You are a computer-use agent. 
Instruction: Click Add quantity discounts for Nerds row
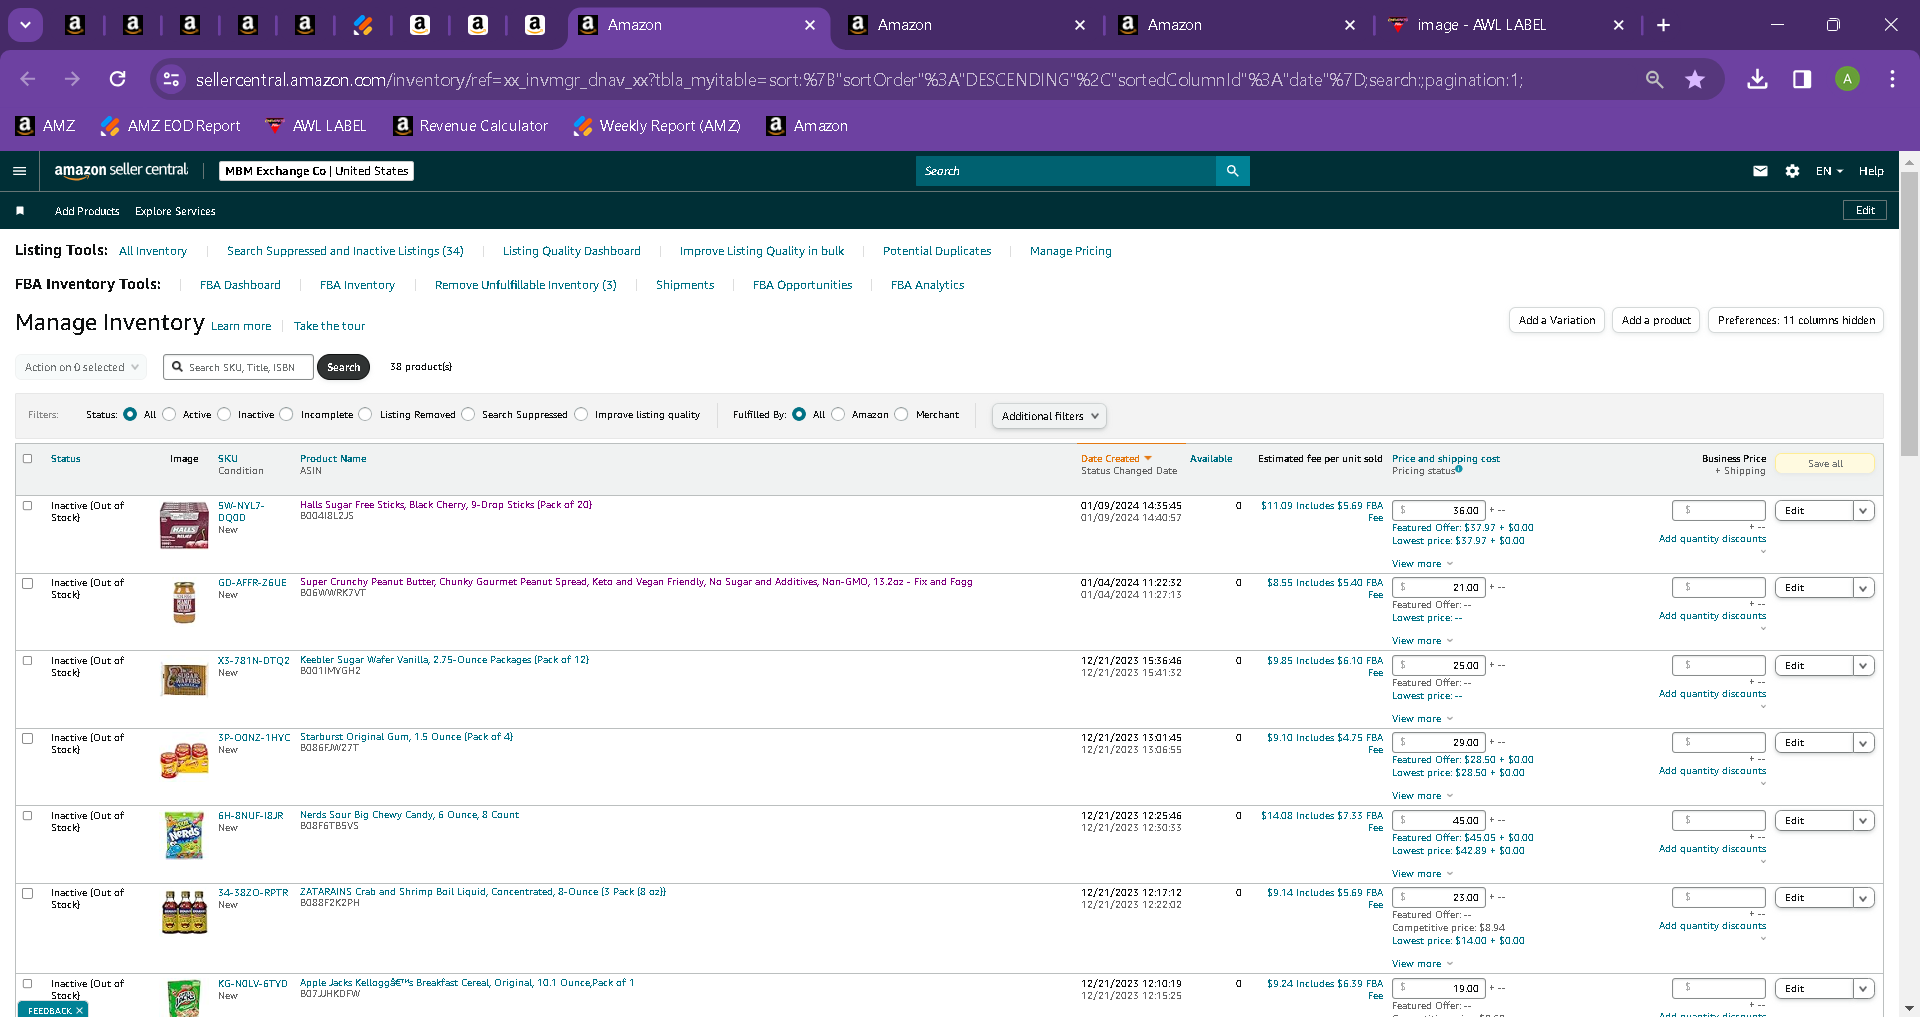(x=1712, y=849)
